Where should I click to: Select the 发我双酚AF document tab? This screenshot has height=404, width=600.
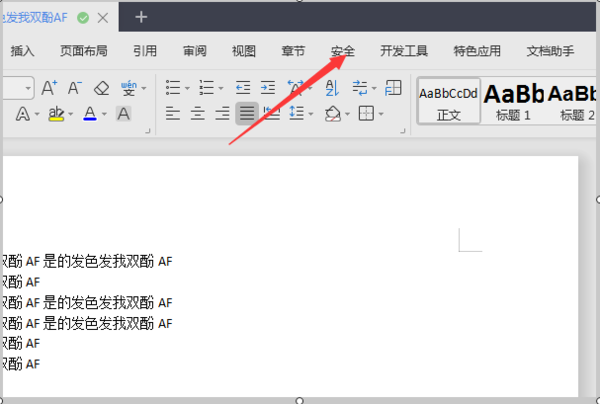pos(35,18)
